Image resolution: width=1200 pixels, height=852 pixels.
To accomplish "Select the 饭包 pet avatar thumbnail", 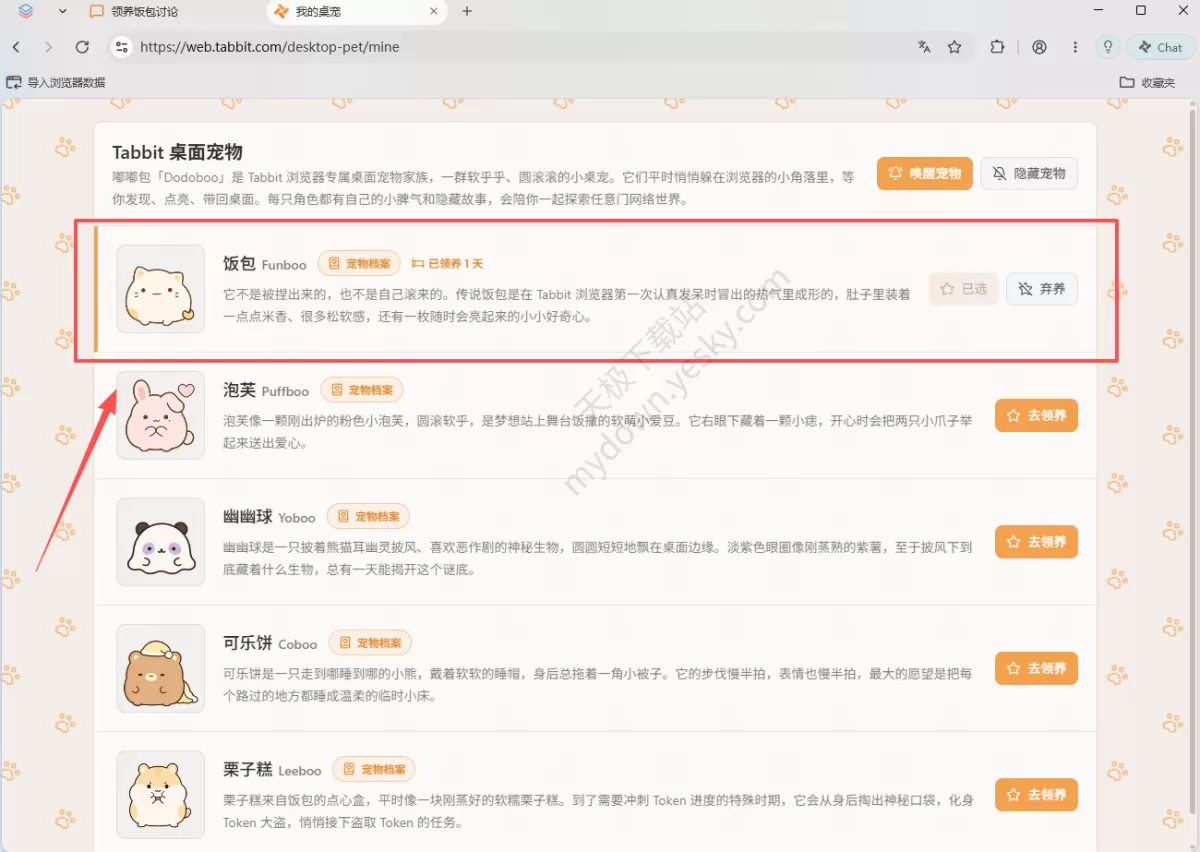I will coord(160,289).
